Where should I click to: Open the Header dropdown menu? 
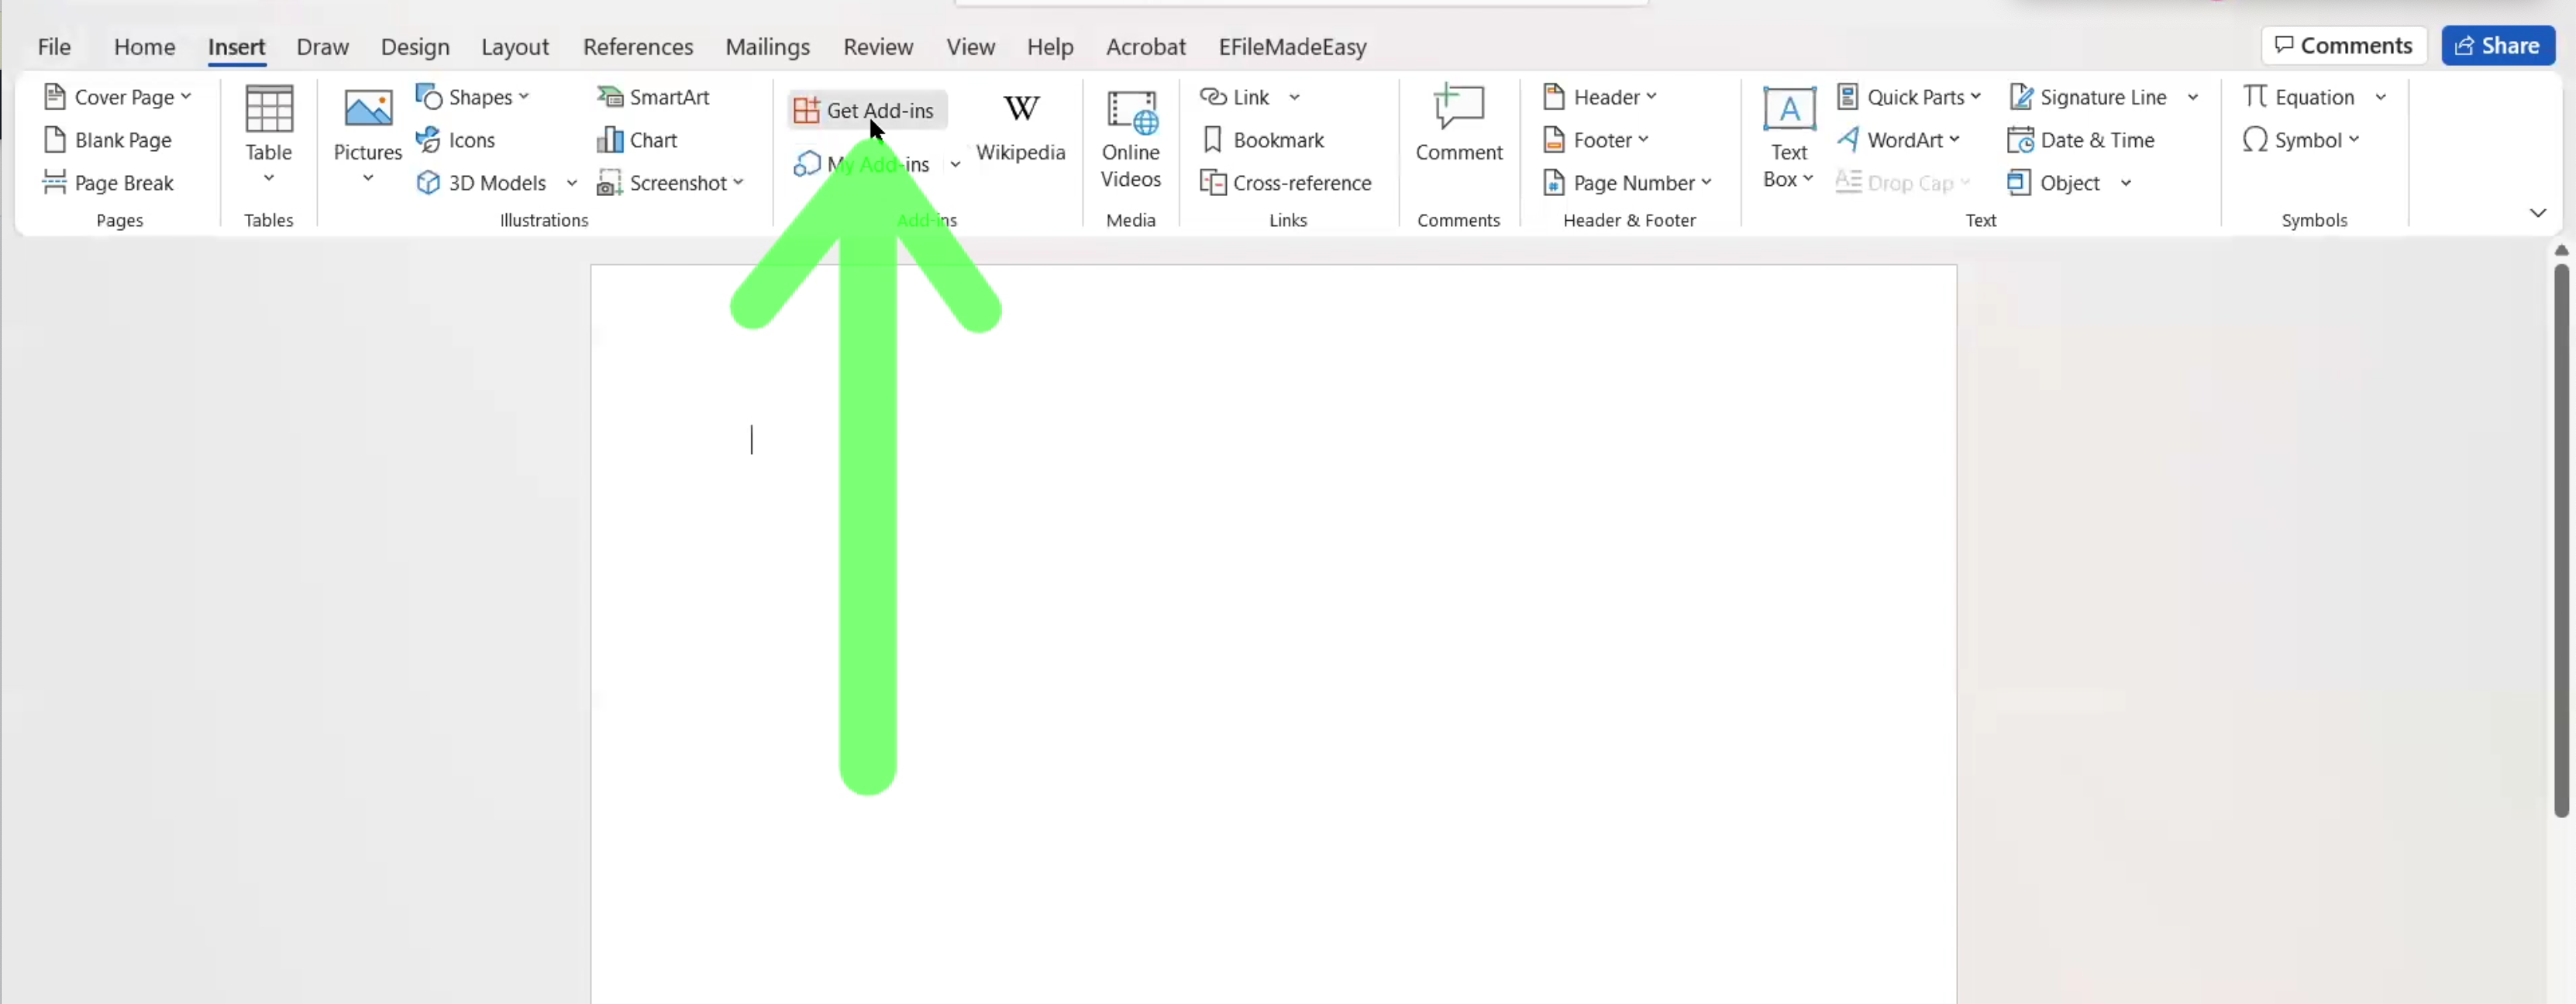click(x=1599, y=97)
